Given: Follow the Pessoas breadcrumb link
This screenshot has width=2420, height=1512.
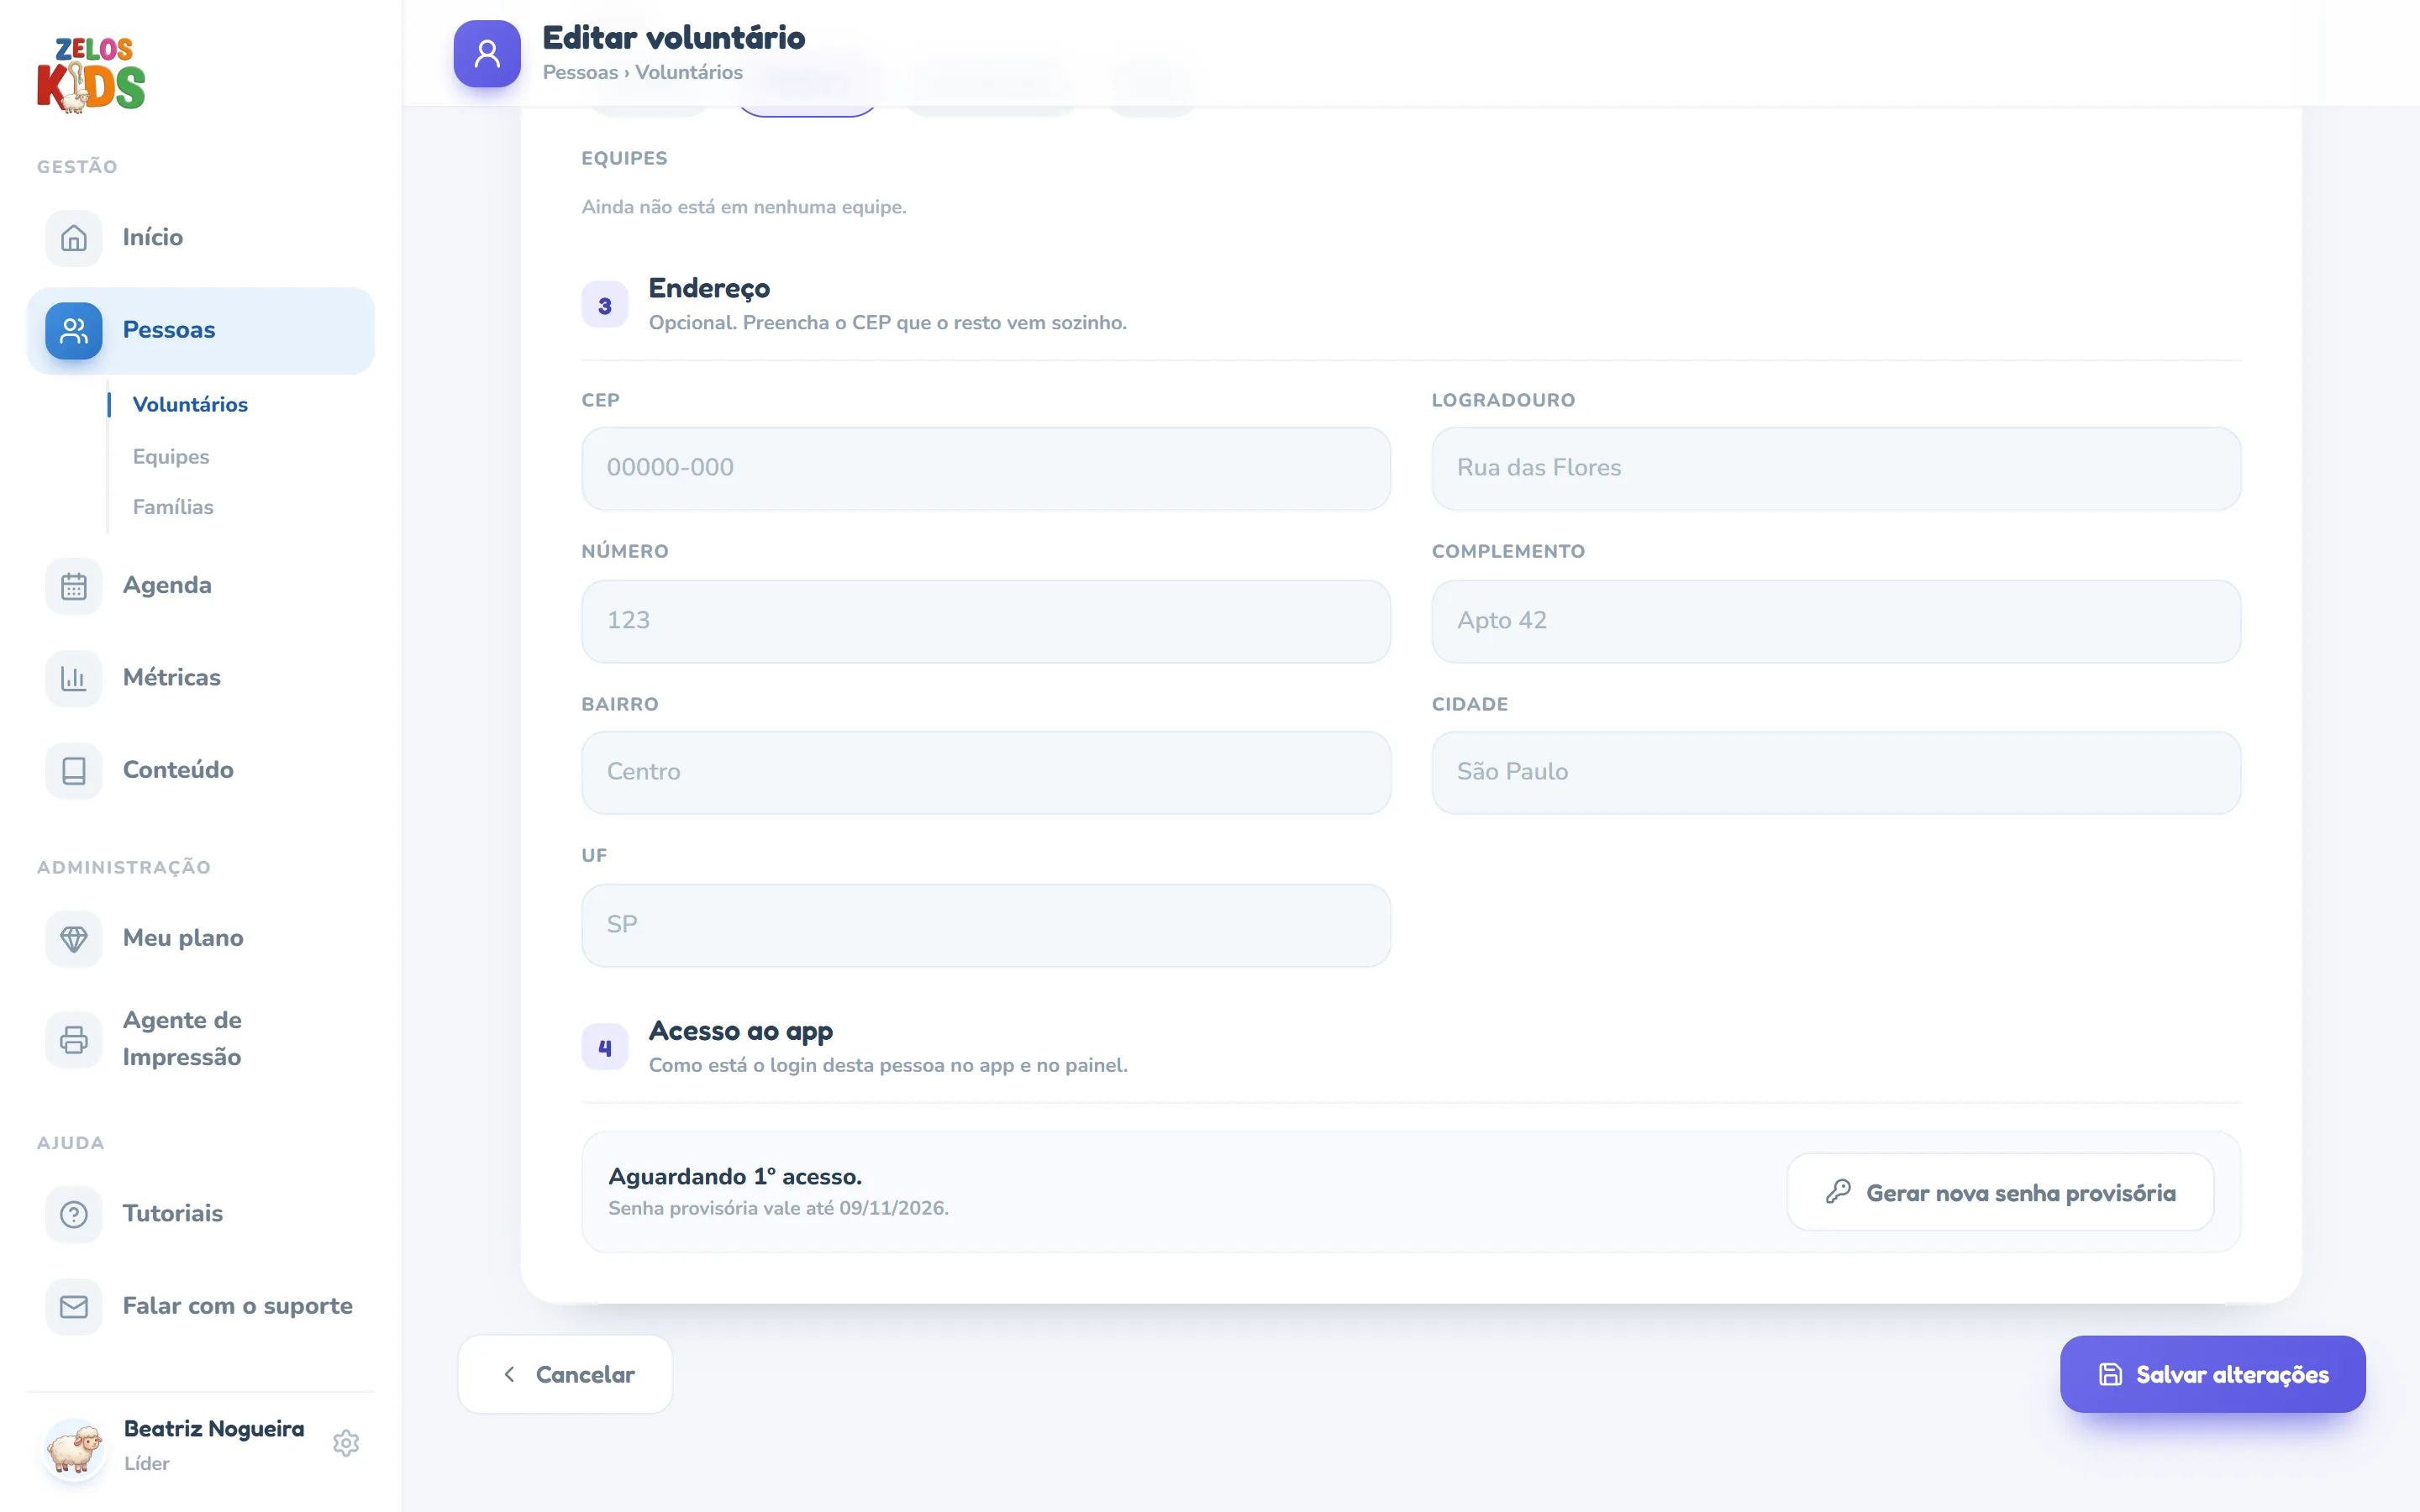Looking at the screenshot, I should point(580,72).
